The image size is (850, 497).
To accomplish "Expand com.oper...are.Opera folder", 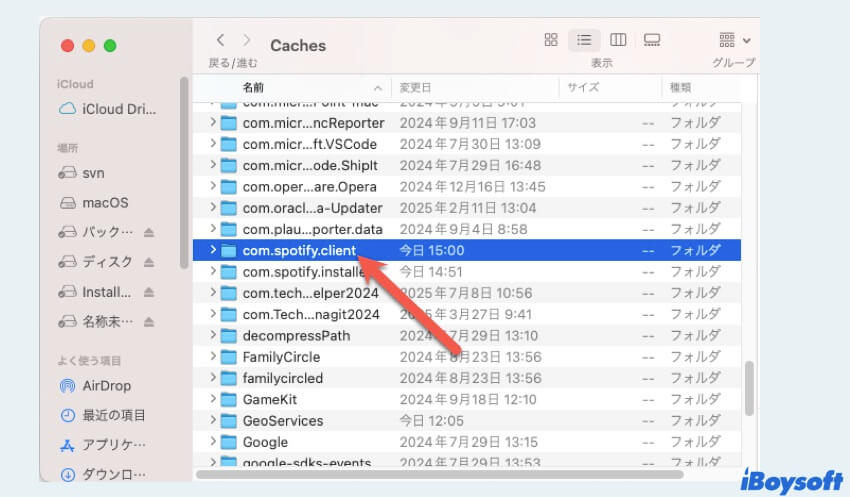I will [x=213, y=186].
